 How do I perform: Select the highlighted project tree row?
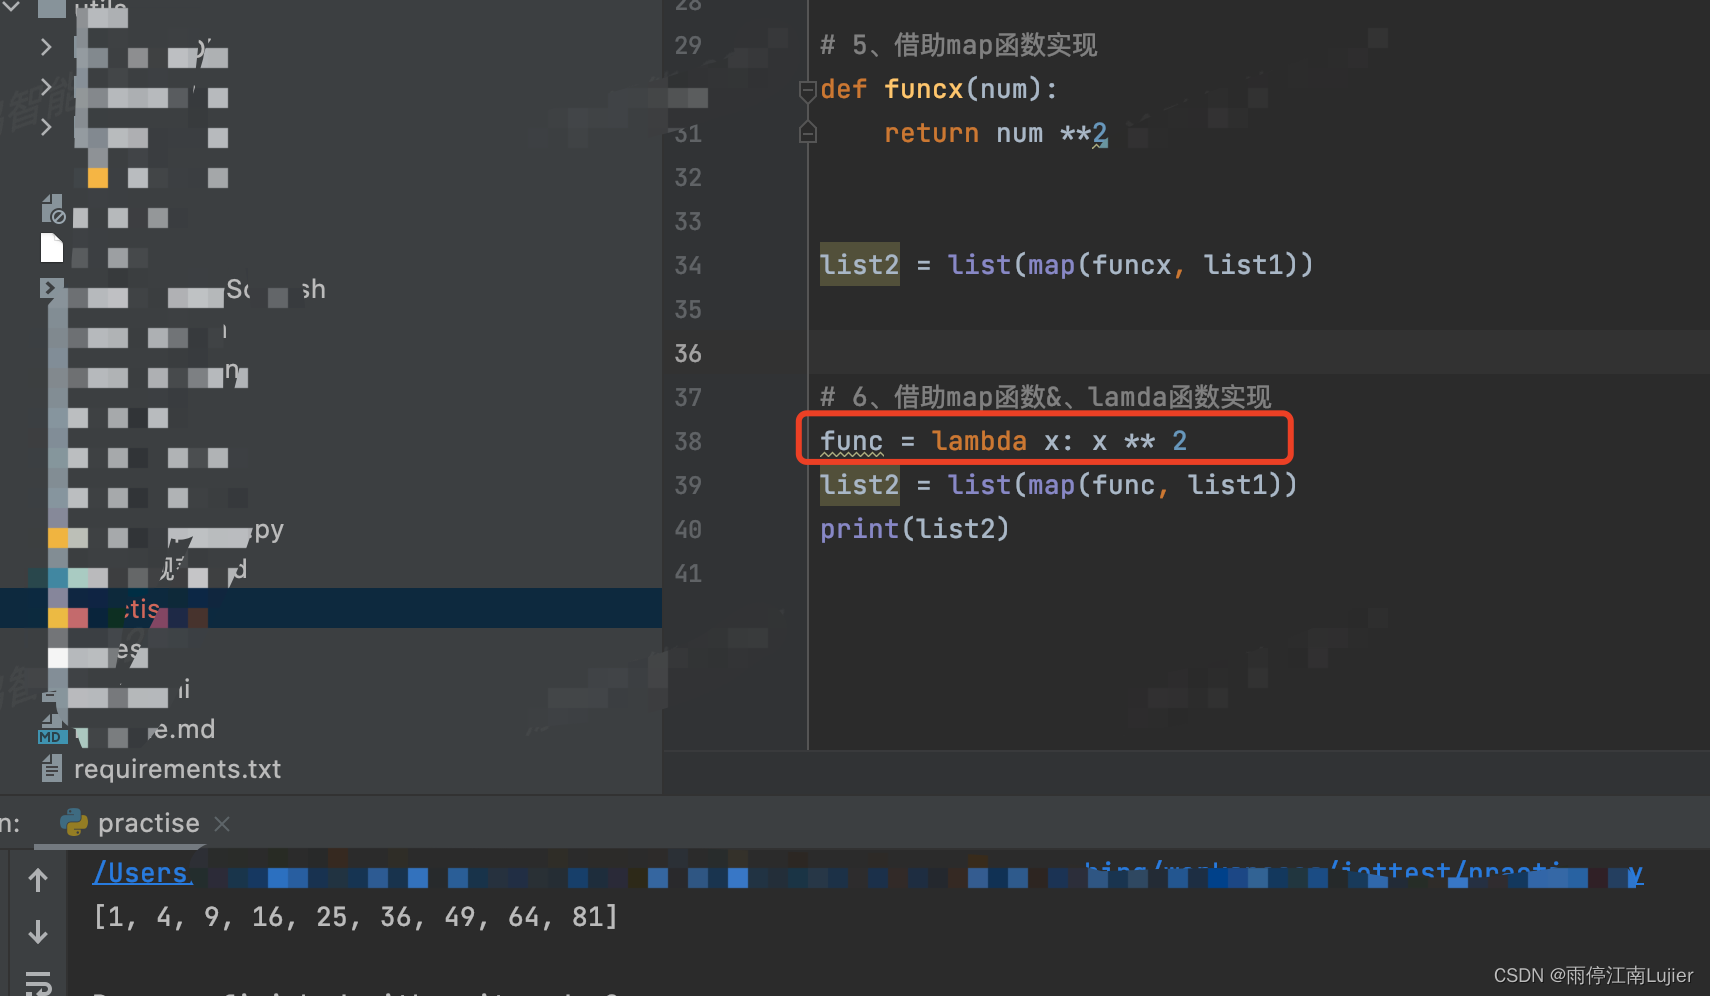pyautogui.click(x=331, y=608)
